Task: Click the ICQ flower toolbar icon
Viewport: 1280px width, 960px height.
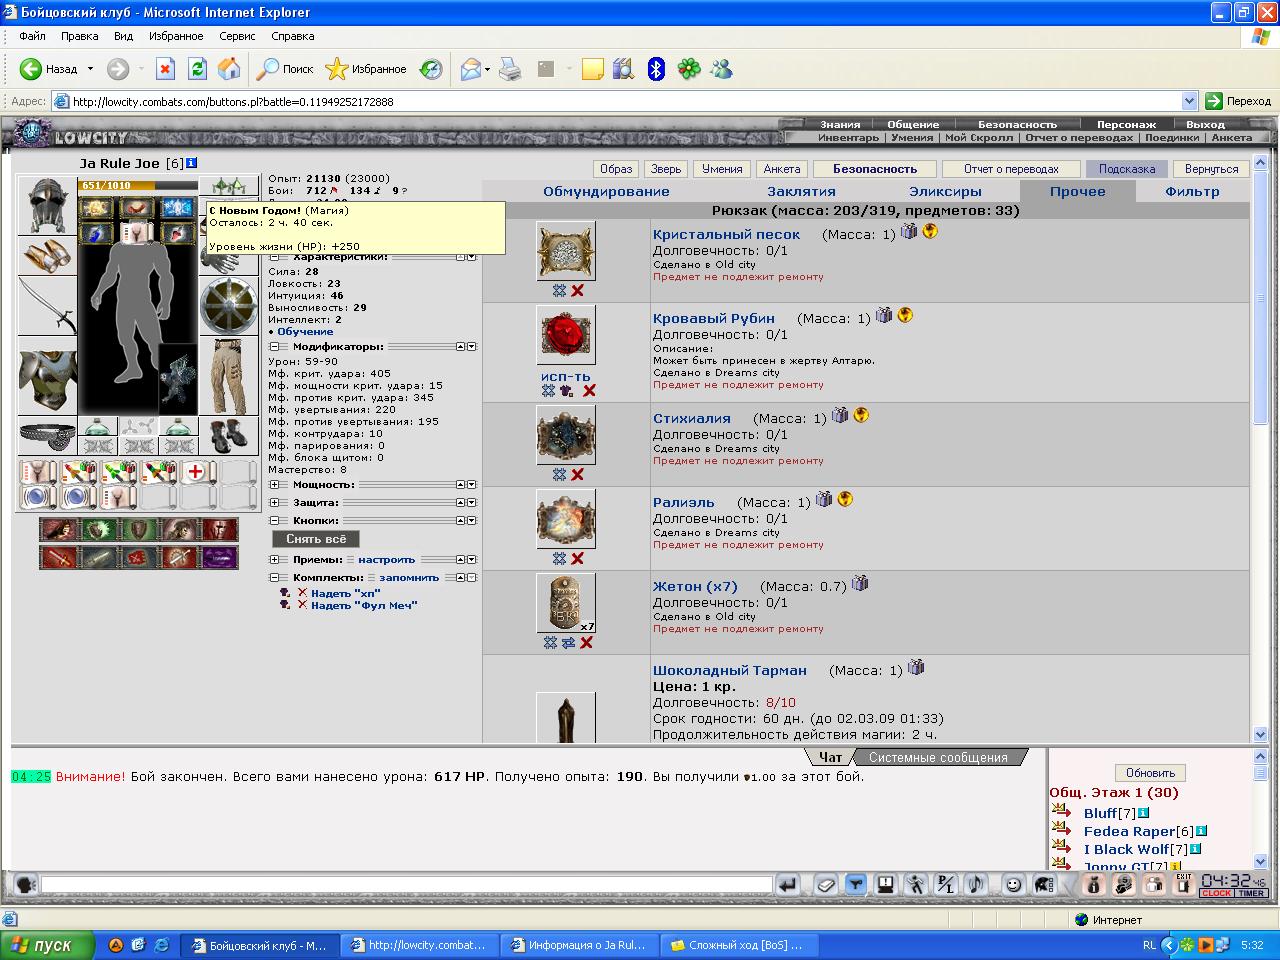Action: pos(689,69)
